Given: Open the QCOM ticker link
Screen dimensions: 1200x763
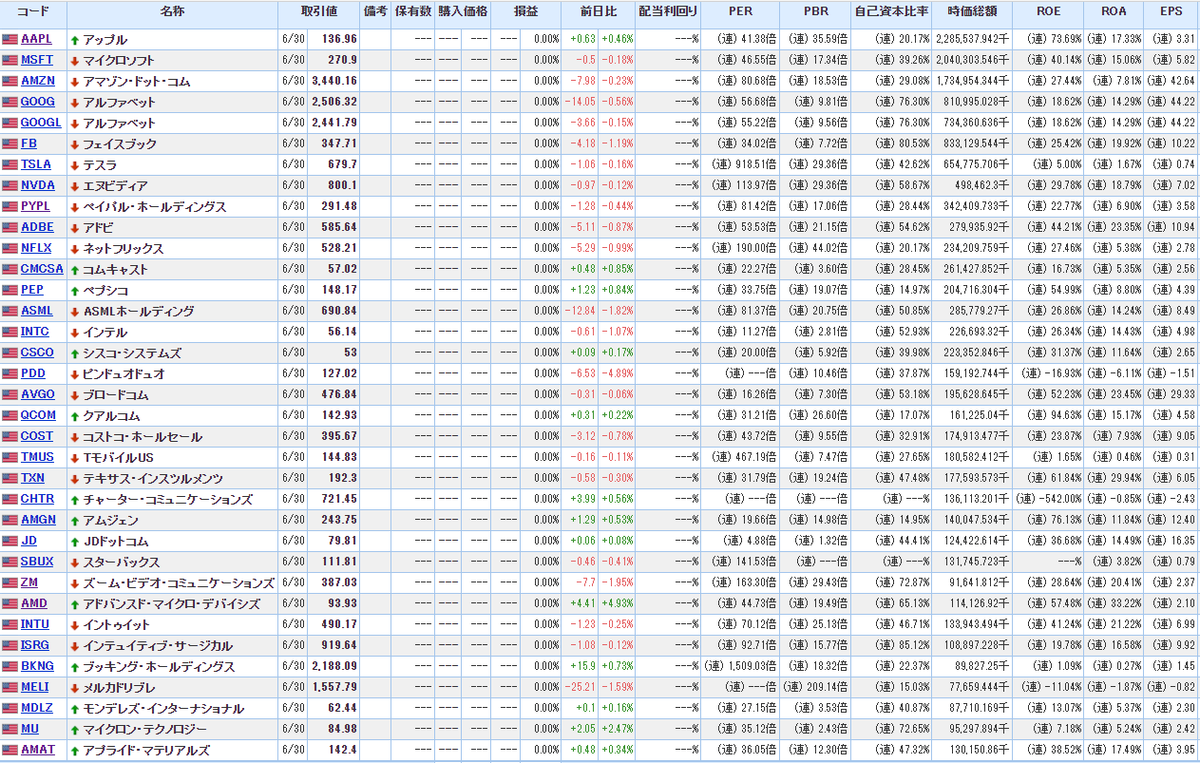Looking at the screenshot, I should coord(38,415).
